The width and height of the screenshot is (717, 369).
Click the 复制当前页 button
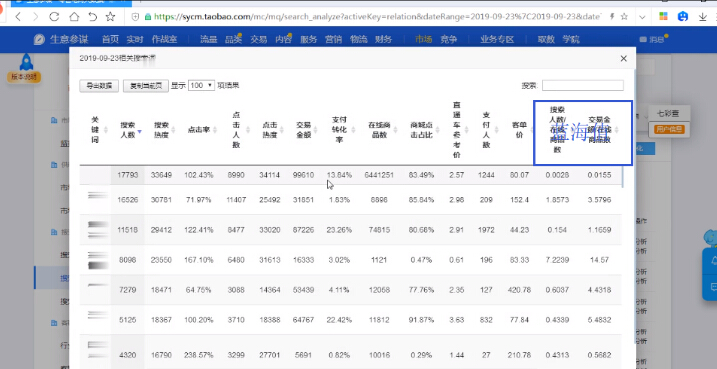coord(146,86)
